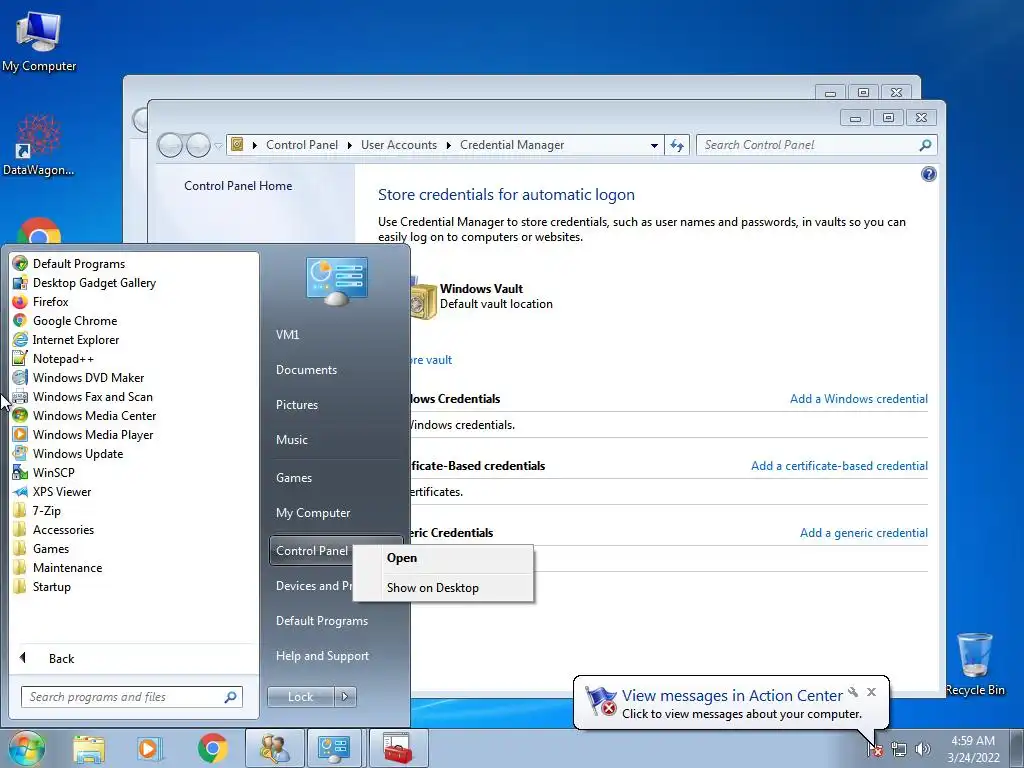Open Windows Explorer from the taskbar

point(89,748)
